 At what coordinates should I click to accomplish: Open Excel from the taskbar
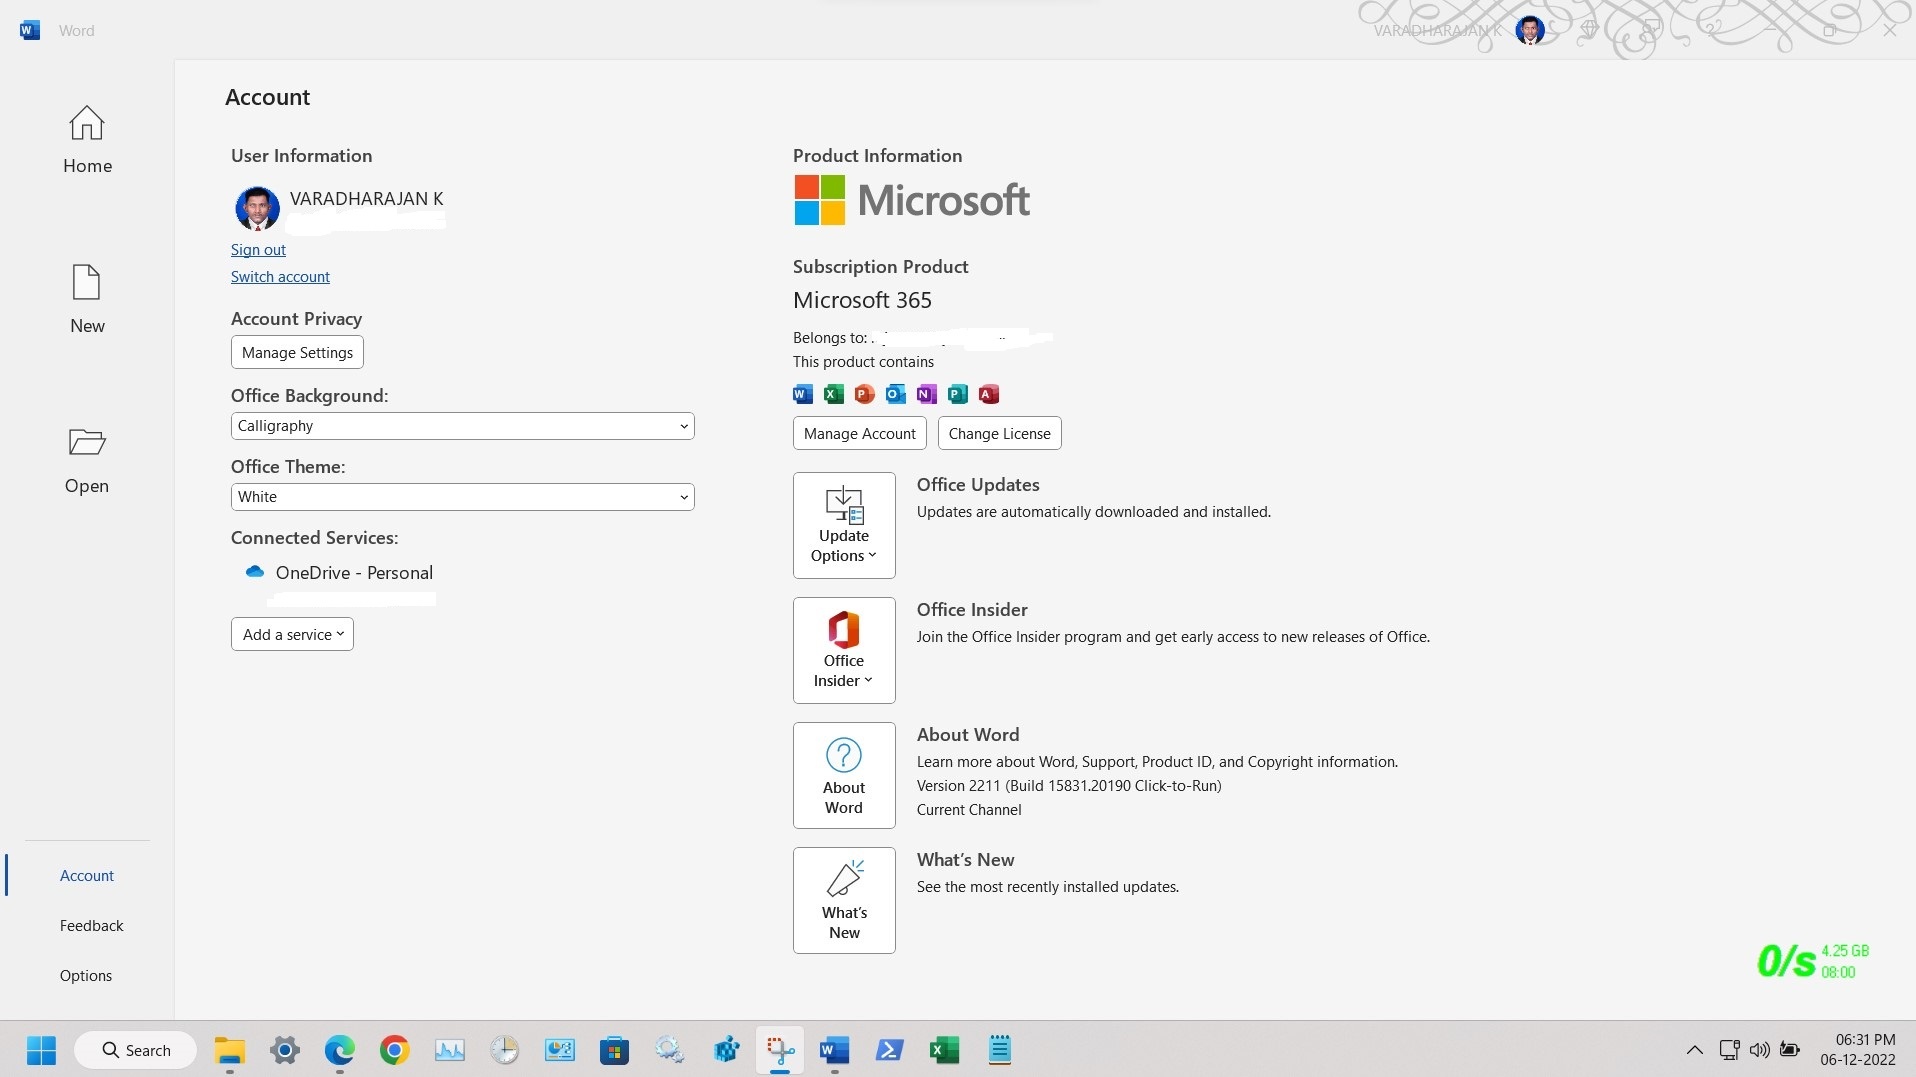[x=945, y=1050]
